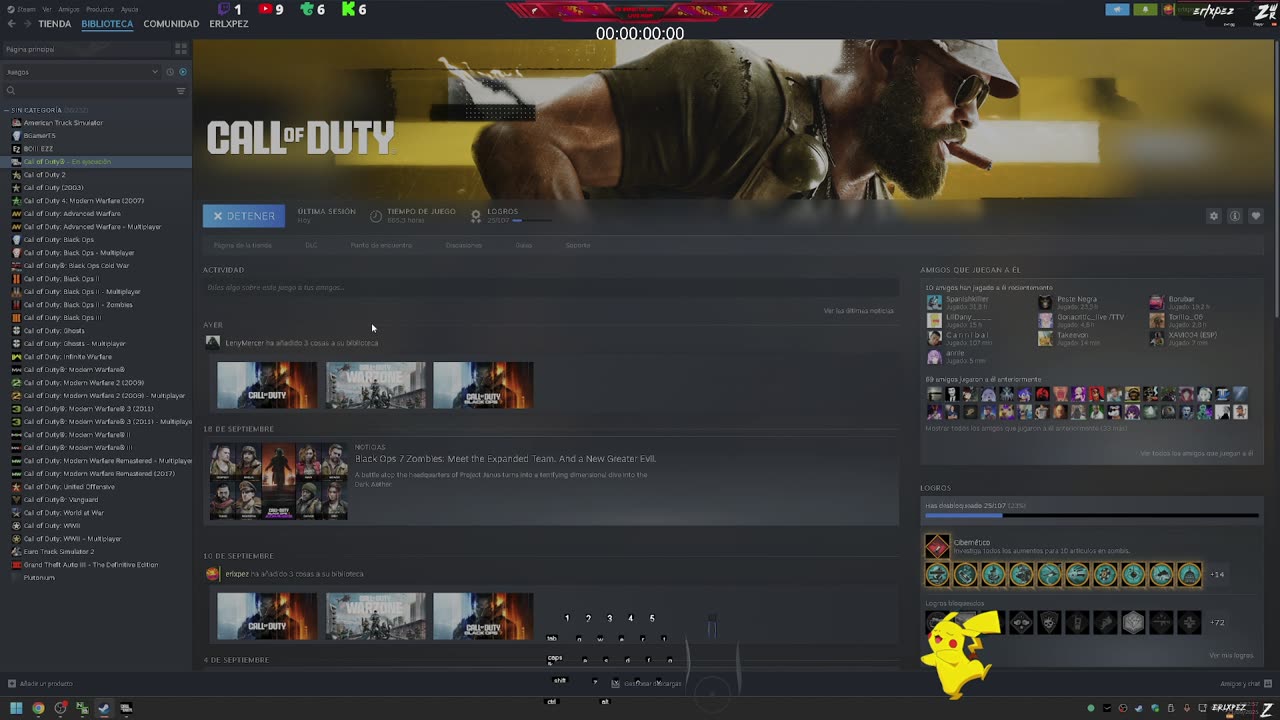Open the Ayuda menu
Viewport: 1280px width, 720px height.
click(129, 9)
